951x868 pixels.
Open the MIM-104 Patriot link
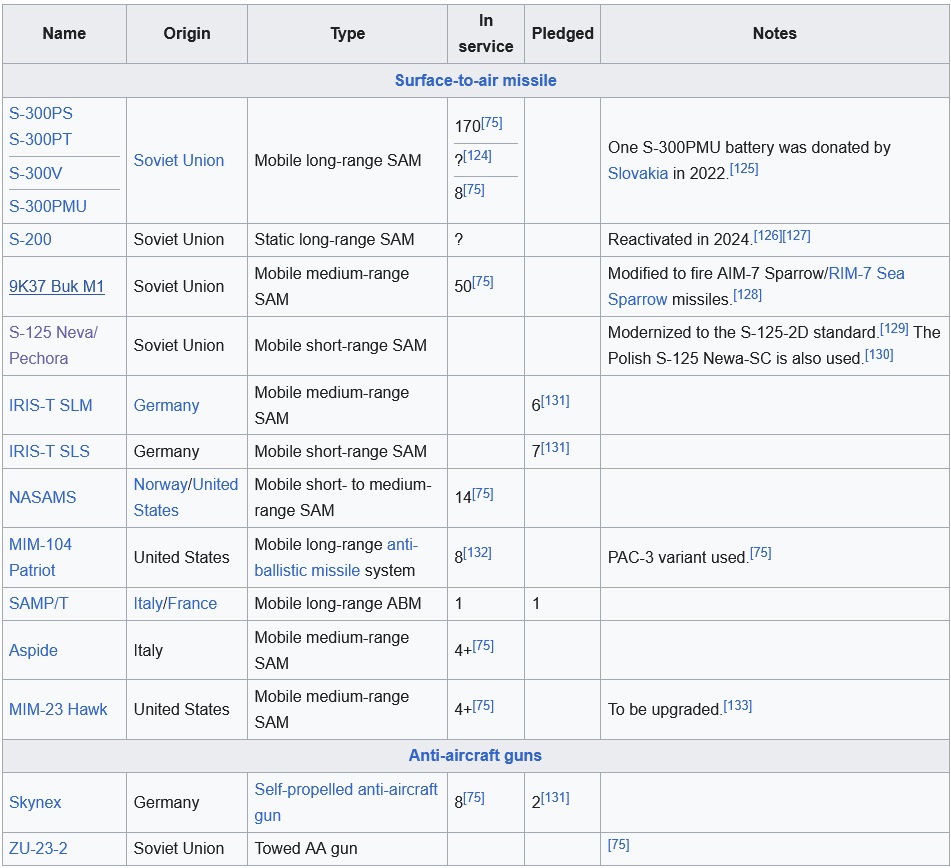(x=41, y=557)
